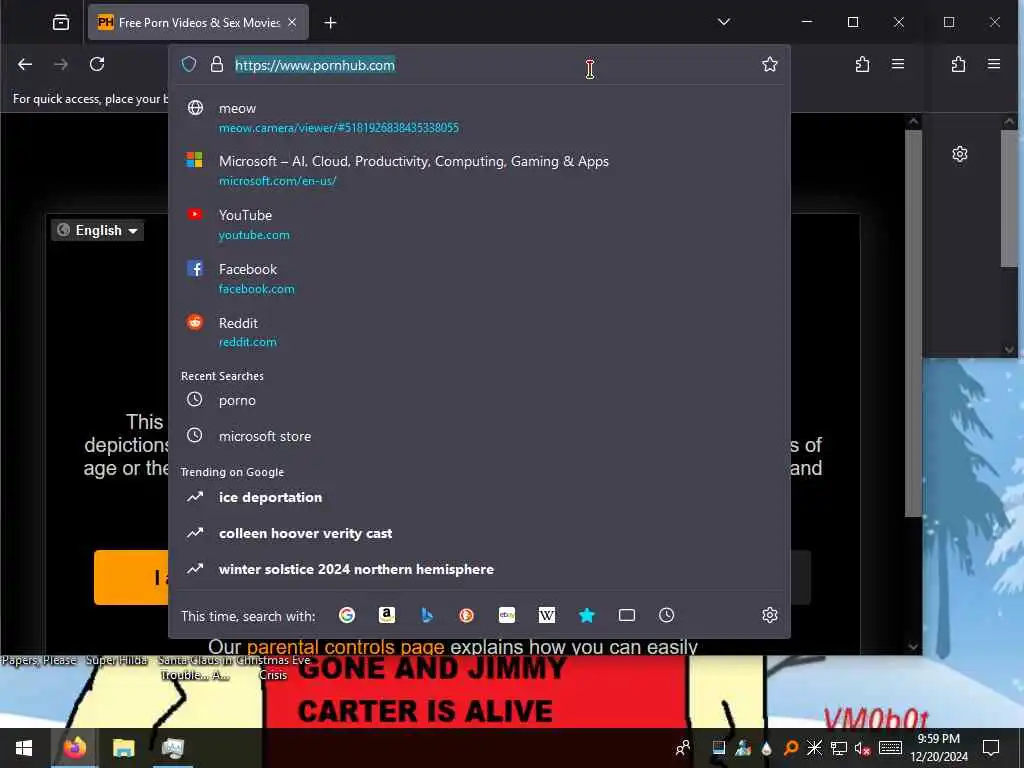Go back one page
This screenshot has height=768, width=1024.
tap(25, 64)
